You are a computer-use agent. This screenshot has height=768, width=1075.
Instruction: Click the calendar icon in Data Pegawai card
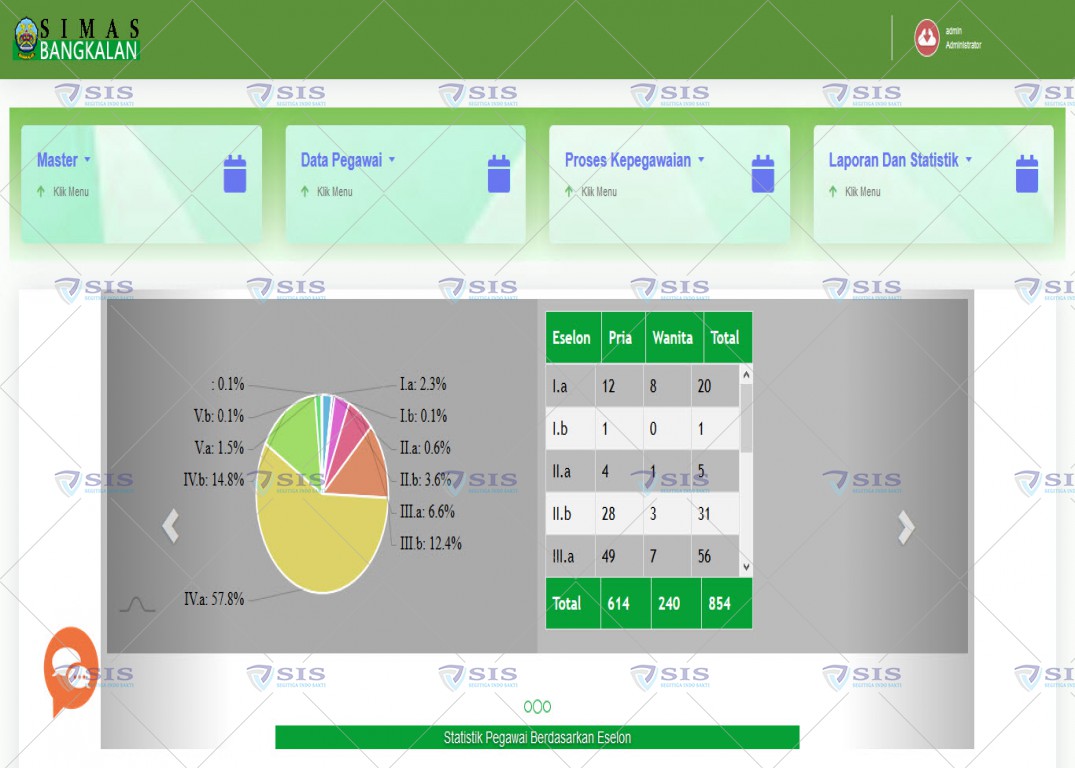[x=498, y=173]
